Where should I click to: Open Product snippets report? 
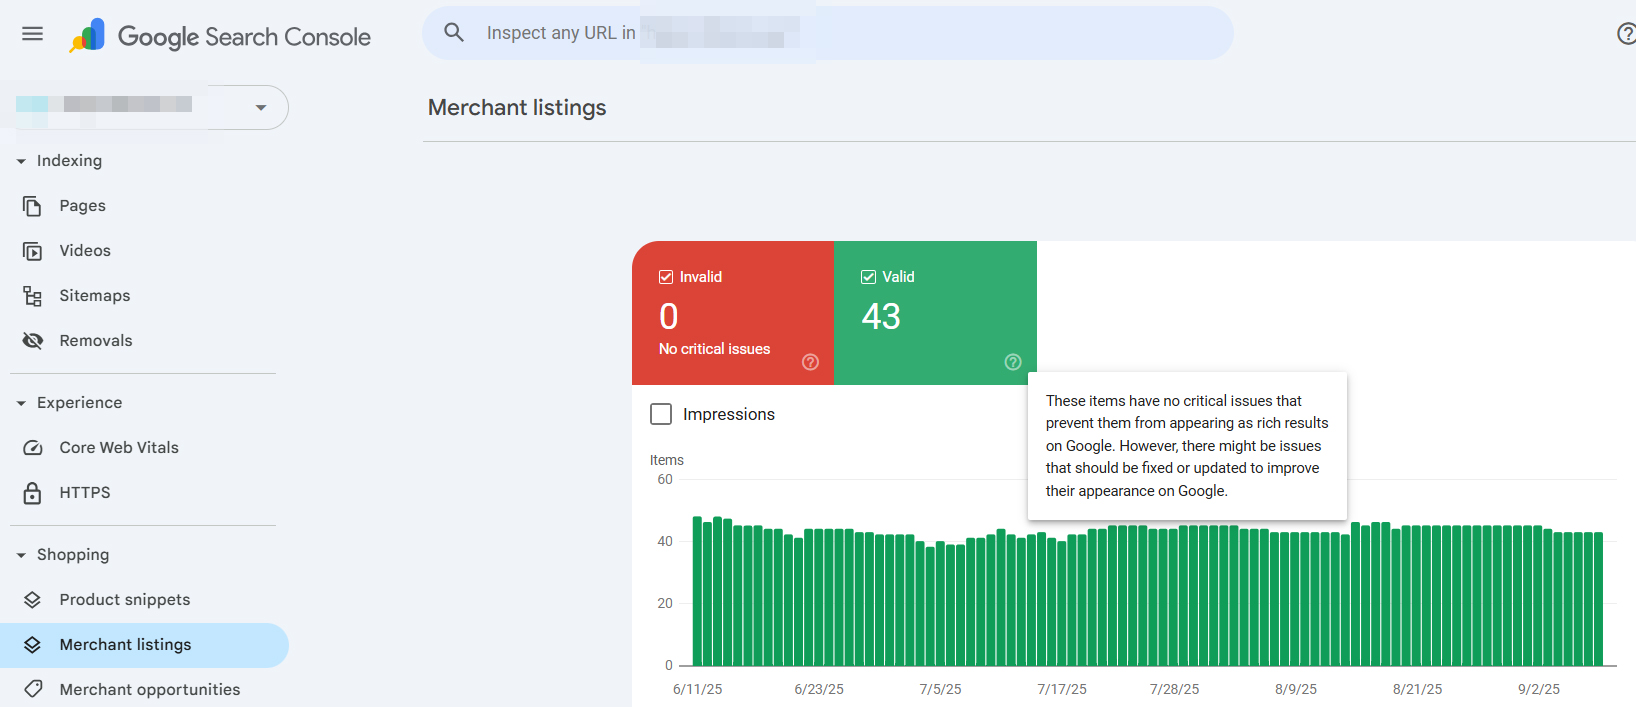[x=124, y=600]
